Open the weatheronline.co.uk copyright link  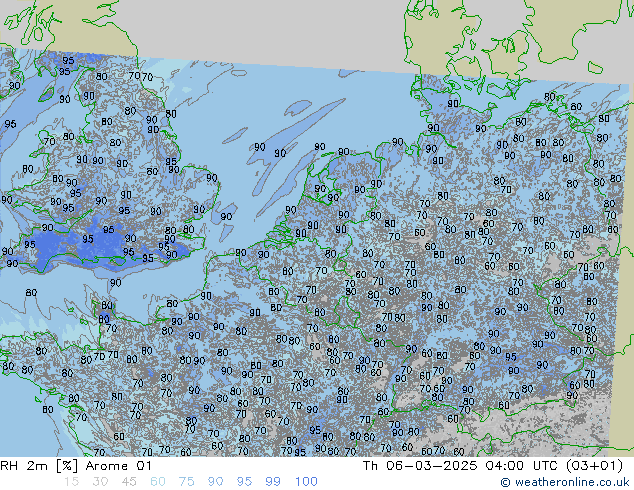(565, 482)
